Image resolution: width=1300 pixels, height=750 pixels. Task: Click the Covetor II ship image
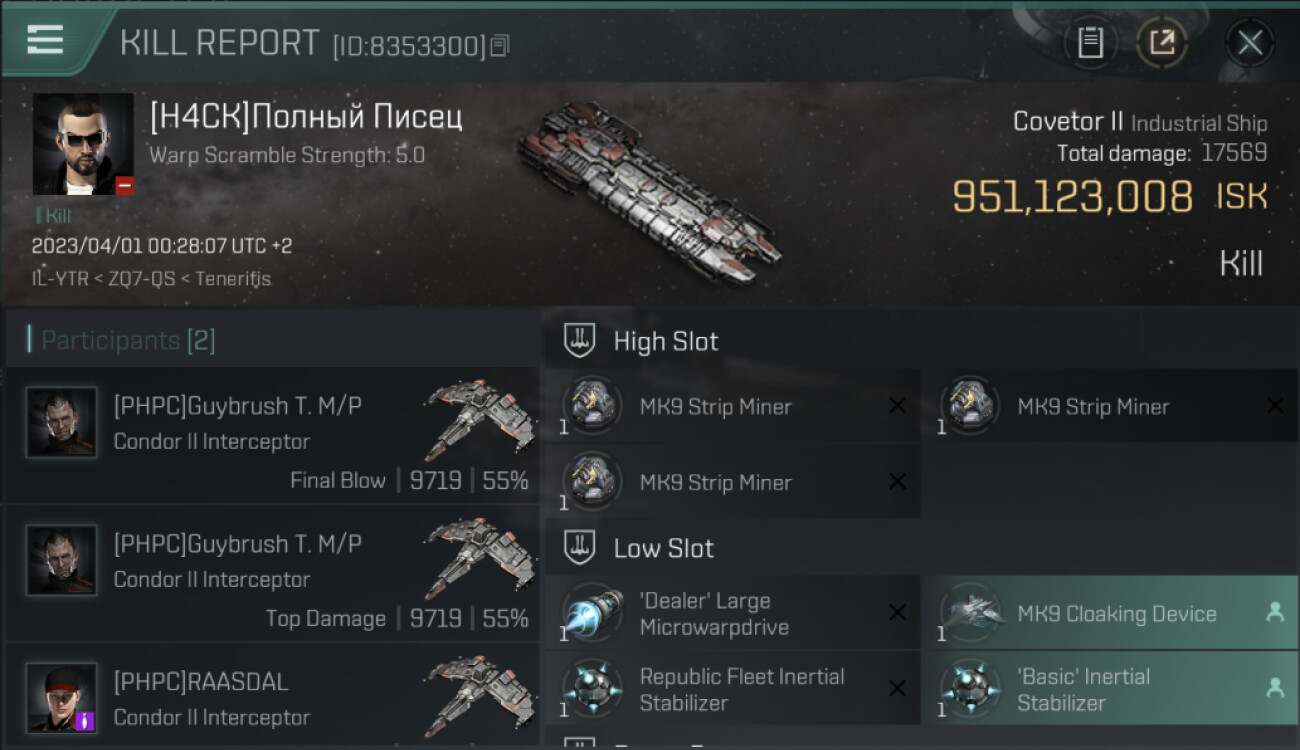coord(650,190)
